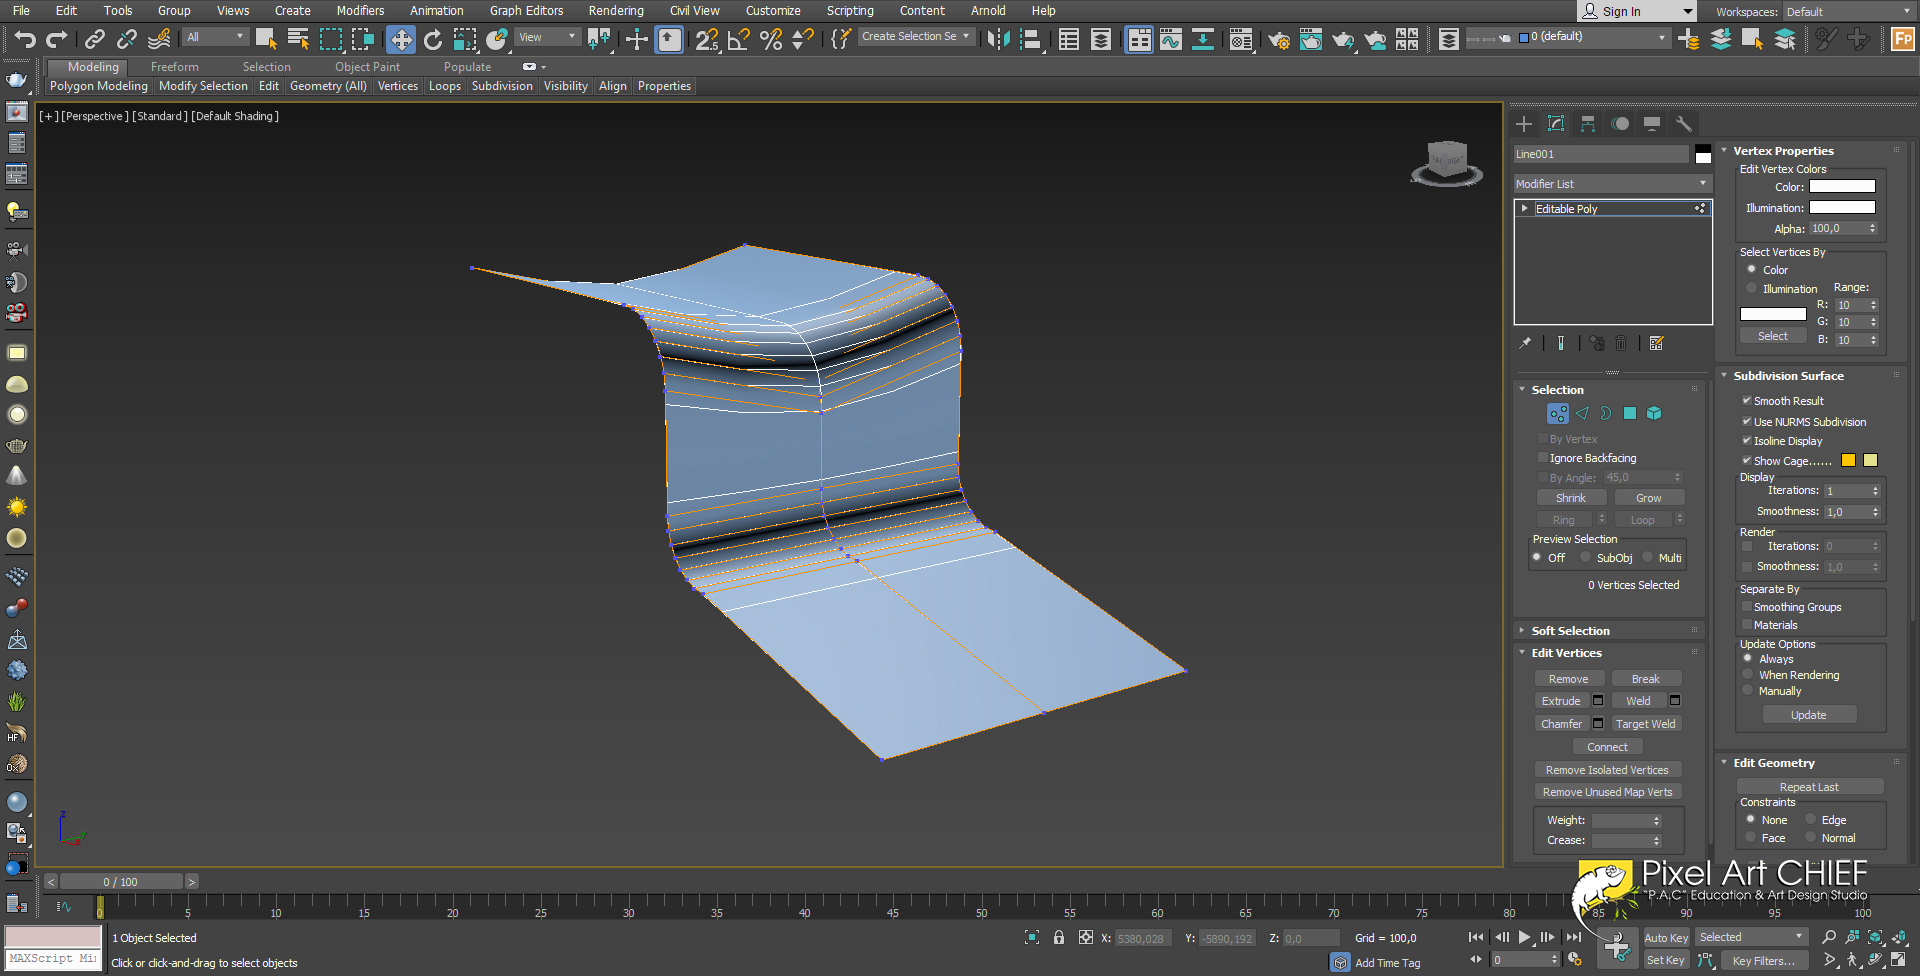Open the Polygon Modeling ribbon panel
Screen dimensions: 1920x976
[99, 86]
